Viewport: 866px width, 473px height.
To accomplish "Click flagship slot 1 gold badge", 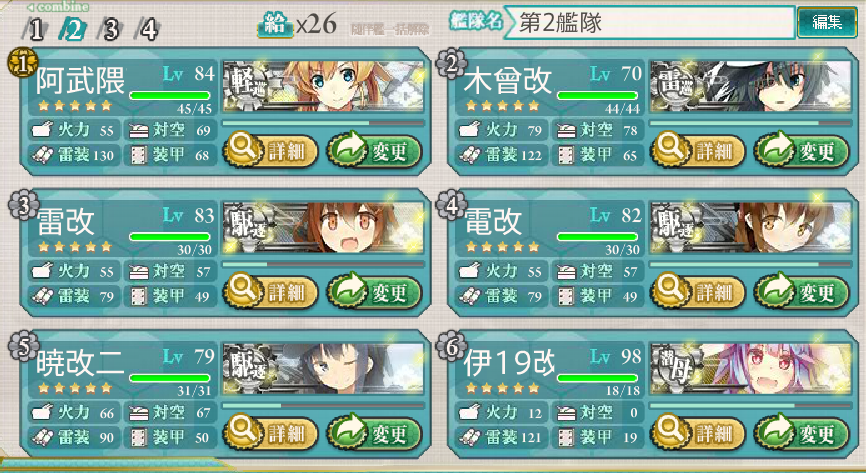I will click(22, 63).
